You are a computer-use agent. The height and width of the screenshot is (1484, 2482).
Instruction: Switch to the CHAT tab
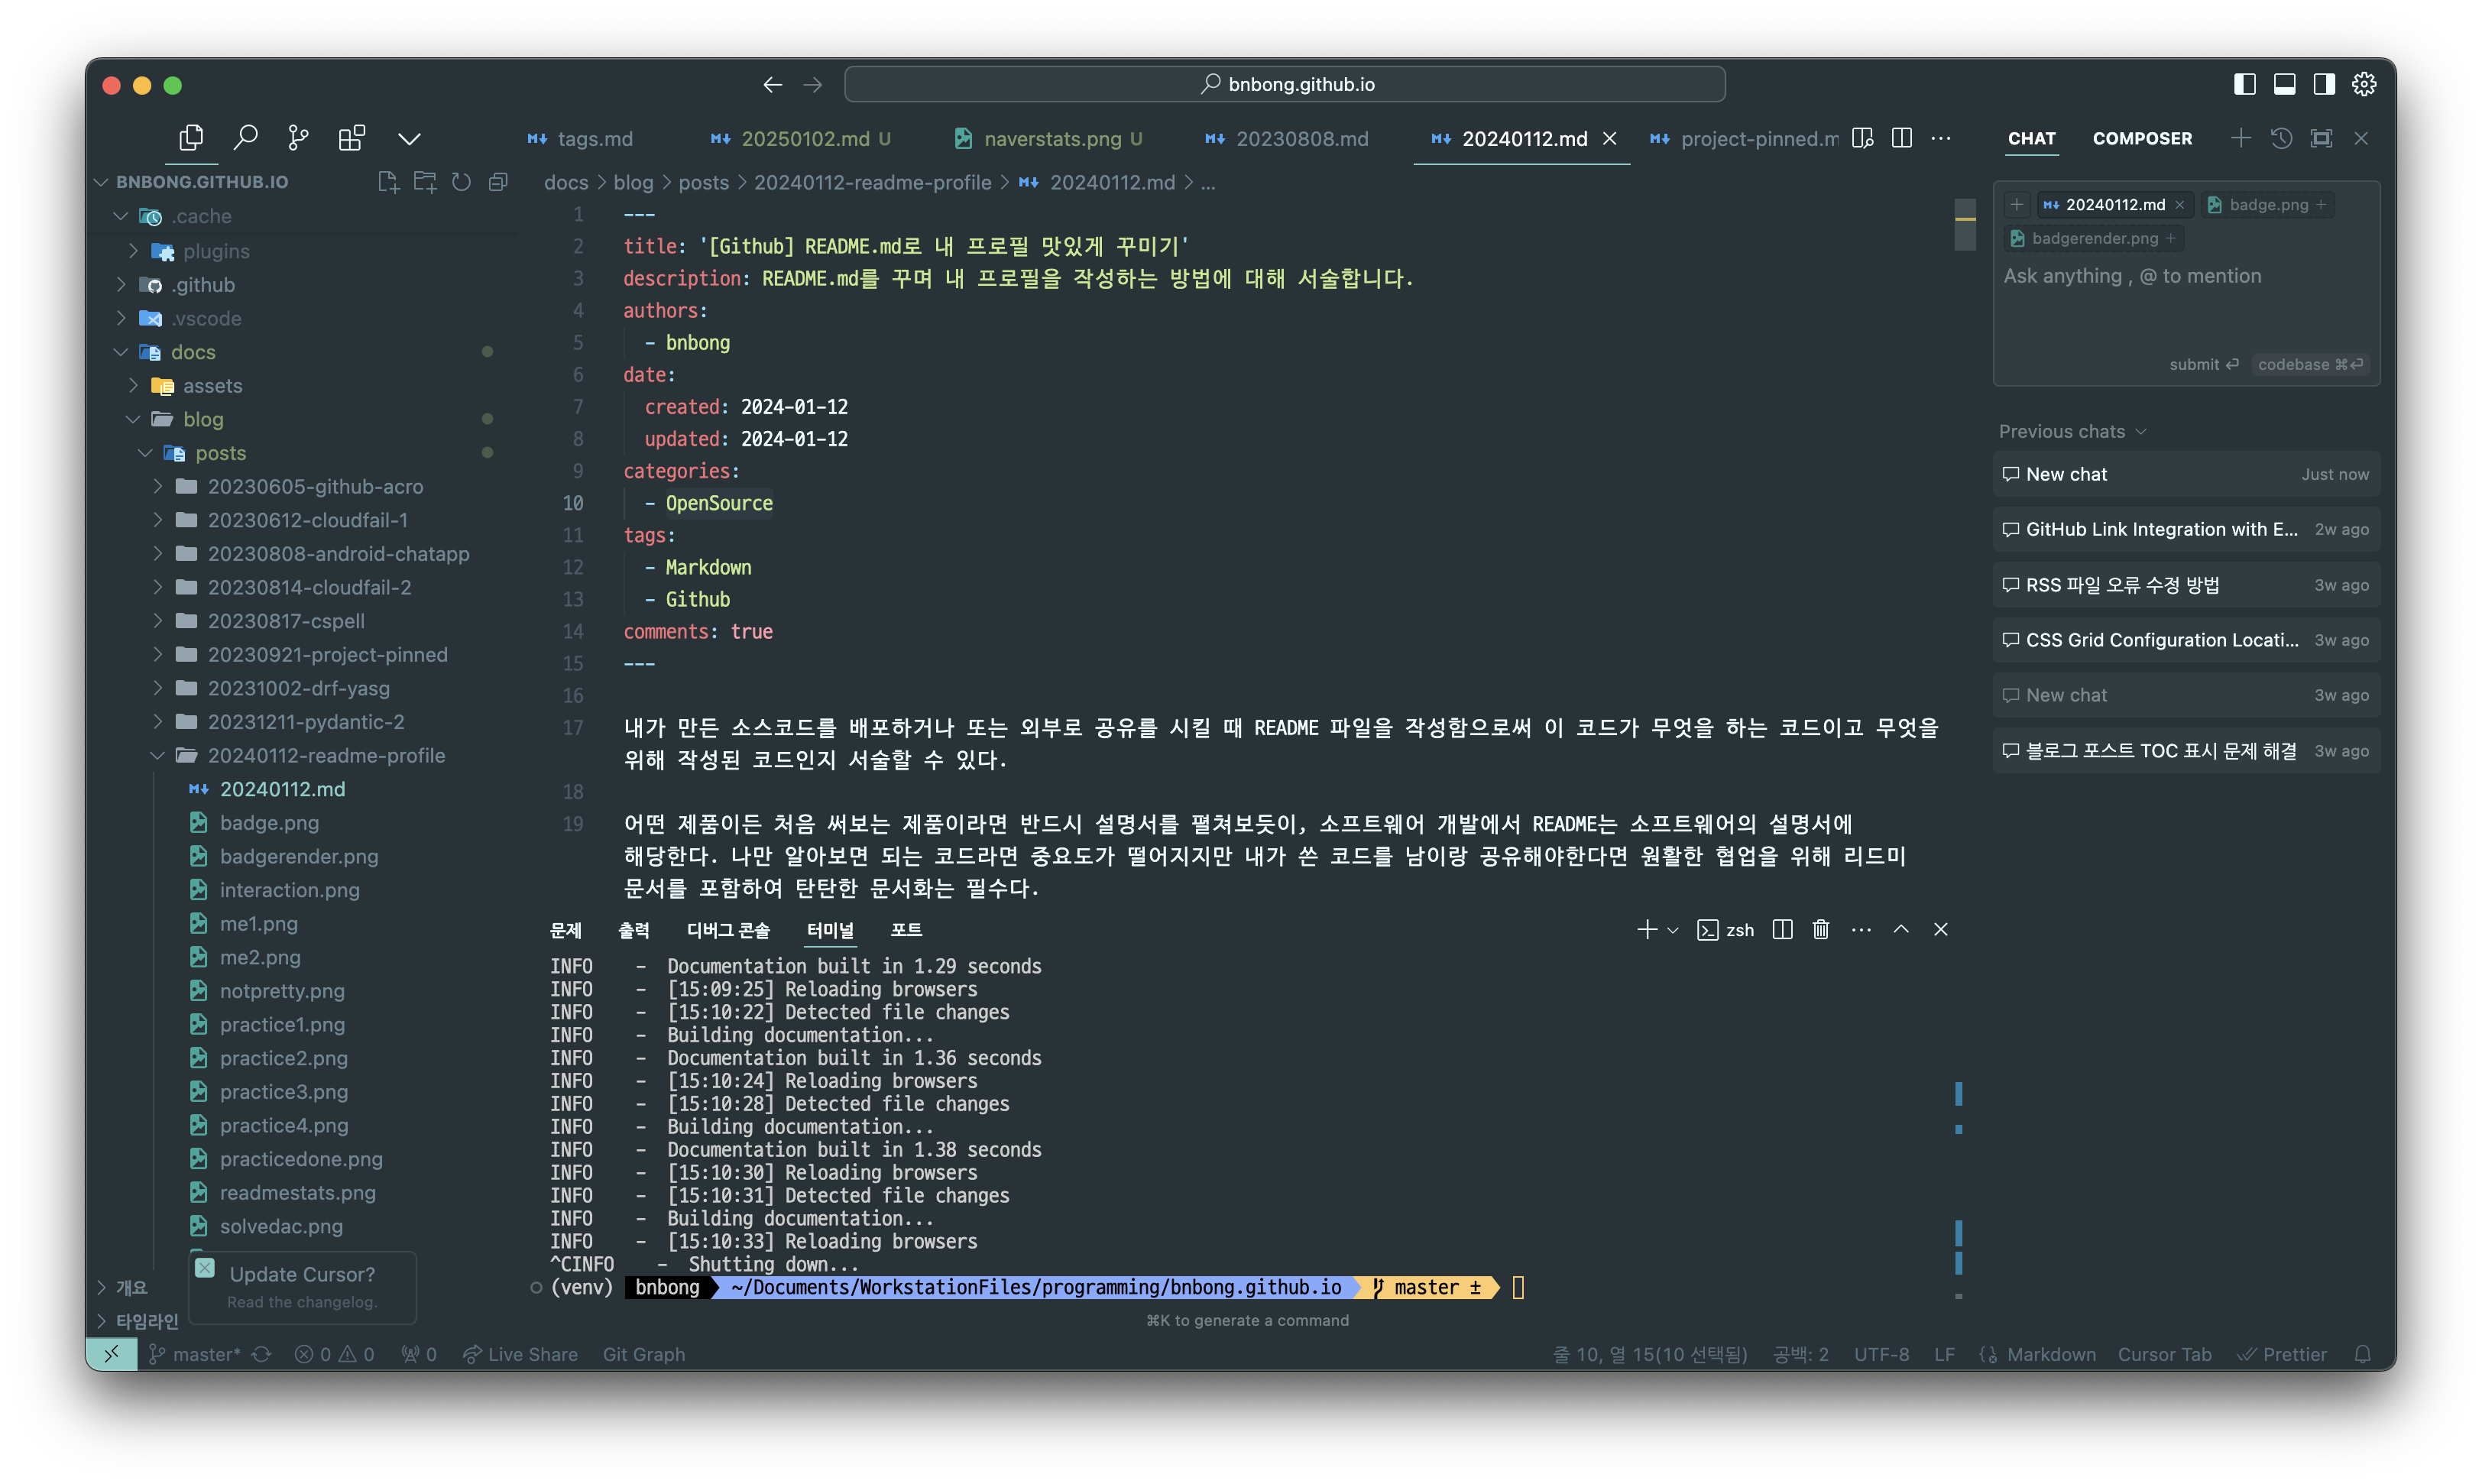click(2031, 139)
